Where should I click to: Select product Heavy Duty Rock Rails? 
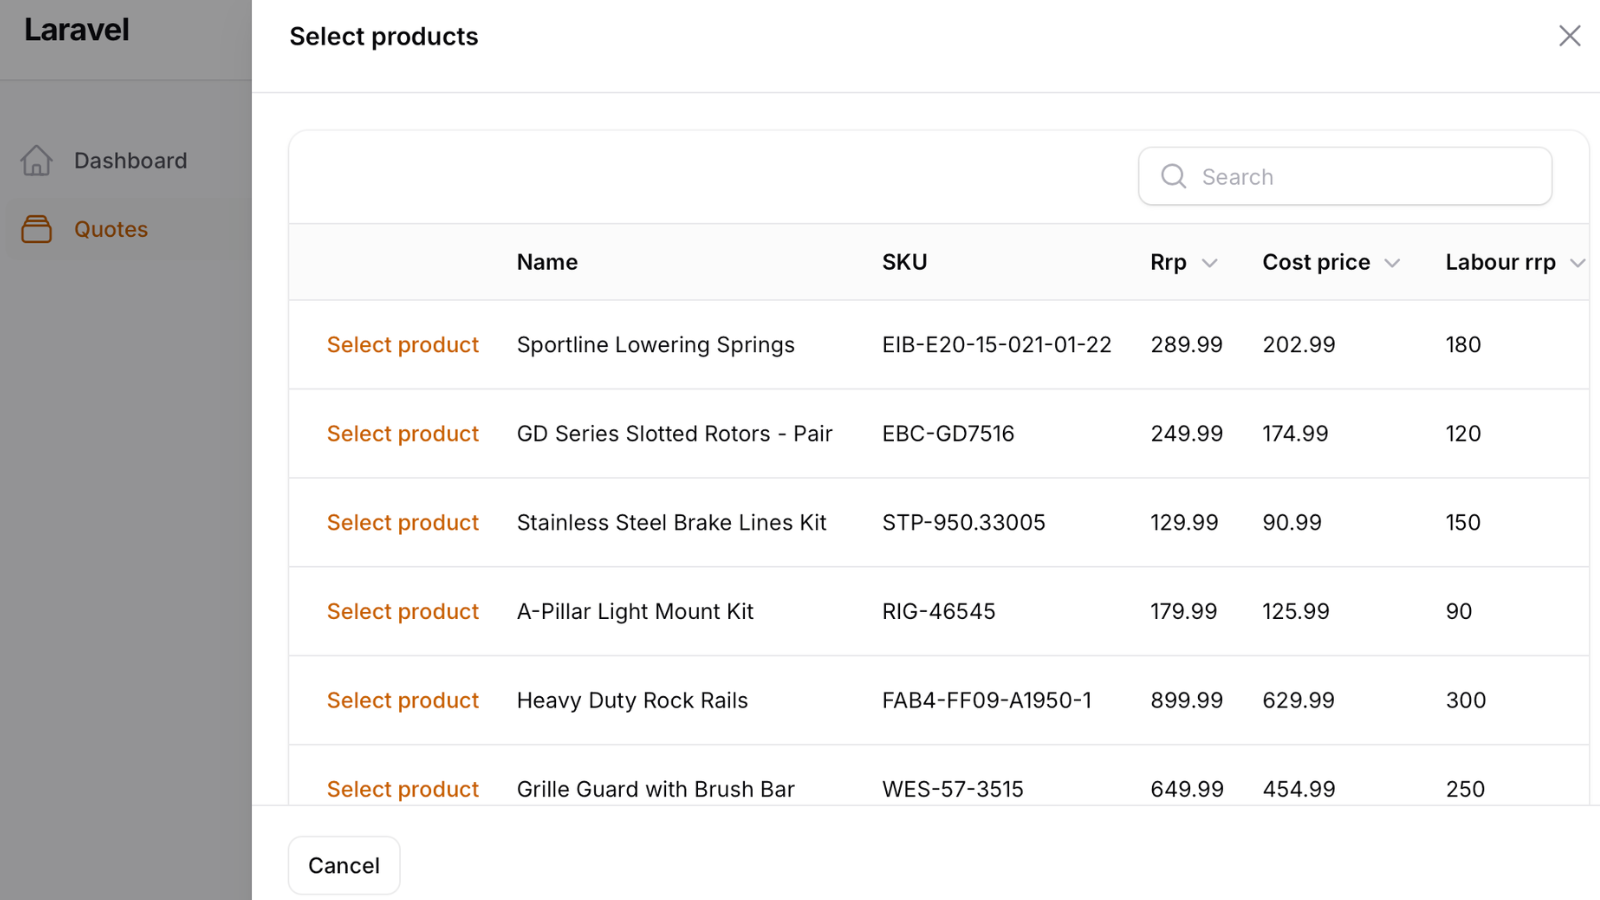click(403, 701)
